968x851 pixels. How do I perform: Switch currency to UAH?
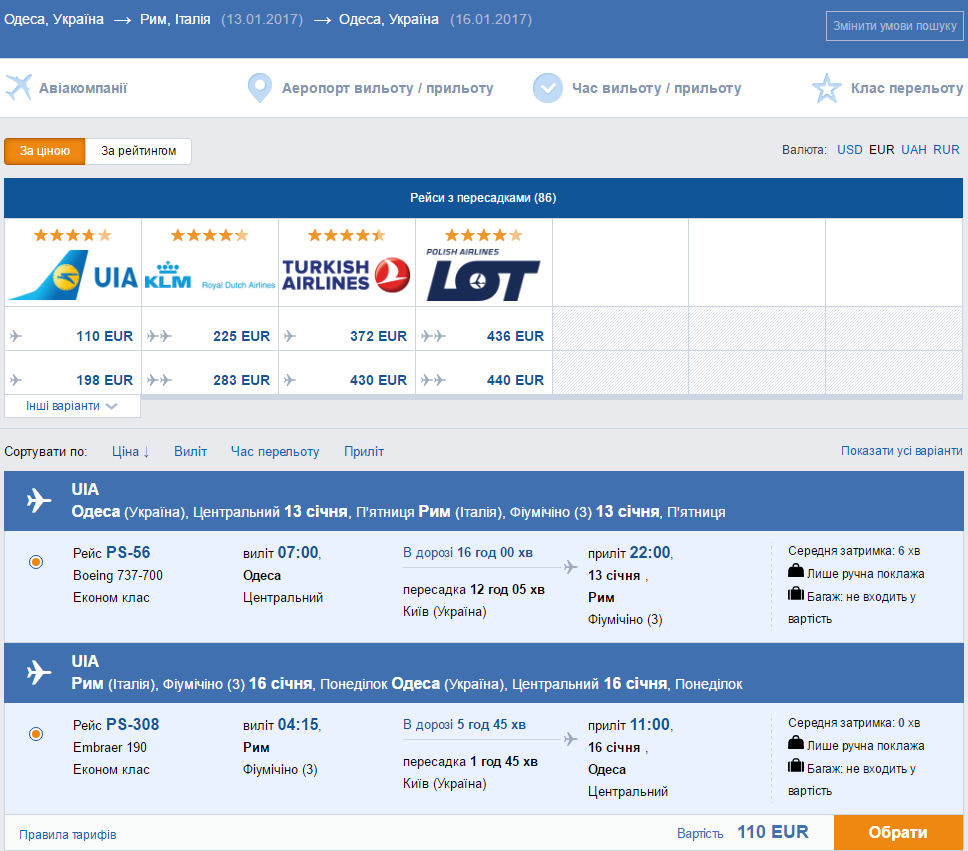914,149
